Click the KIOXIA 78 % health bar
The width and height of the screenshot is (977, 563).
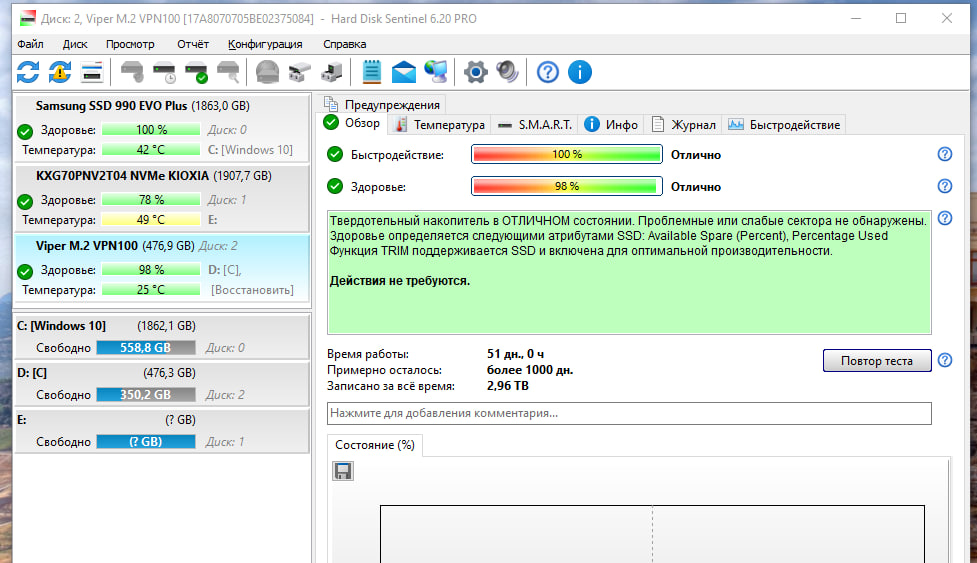pyautogui.click(x=151, y=199)
